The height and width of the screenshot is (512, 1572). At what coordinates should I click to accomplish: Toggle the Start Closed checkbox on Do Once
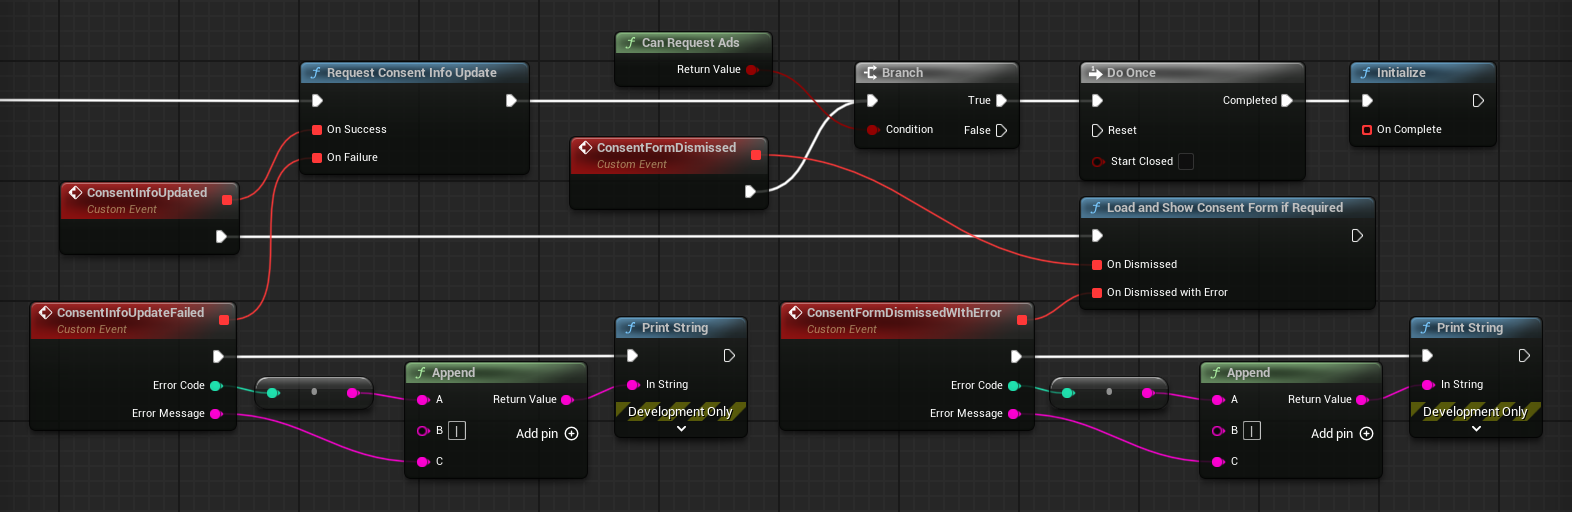1186,161
